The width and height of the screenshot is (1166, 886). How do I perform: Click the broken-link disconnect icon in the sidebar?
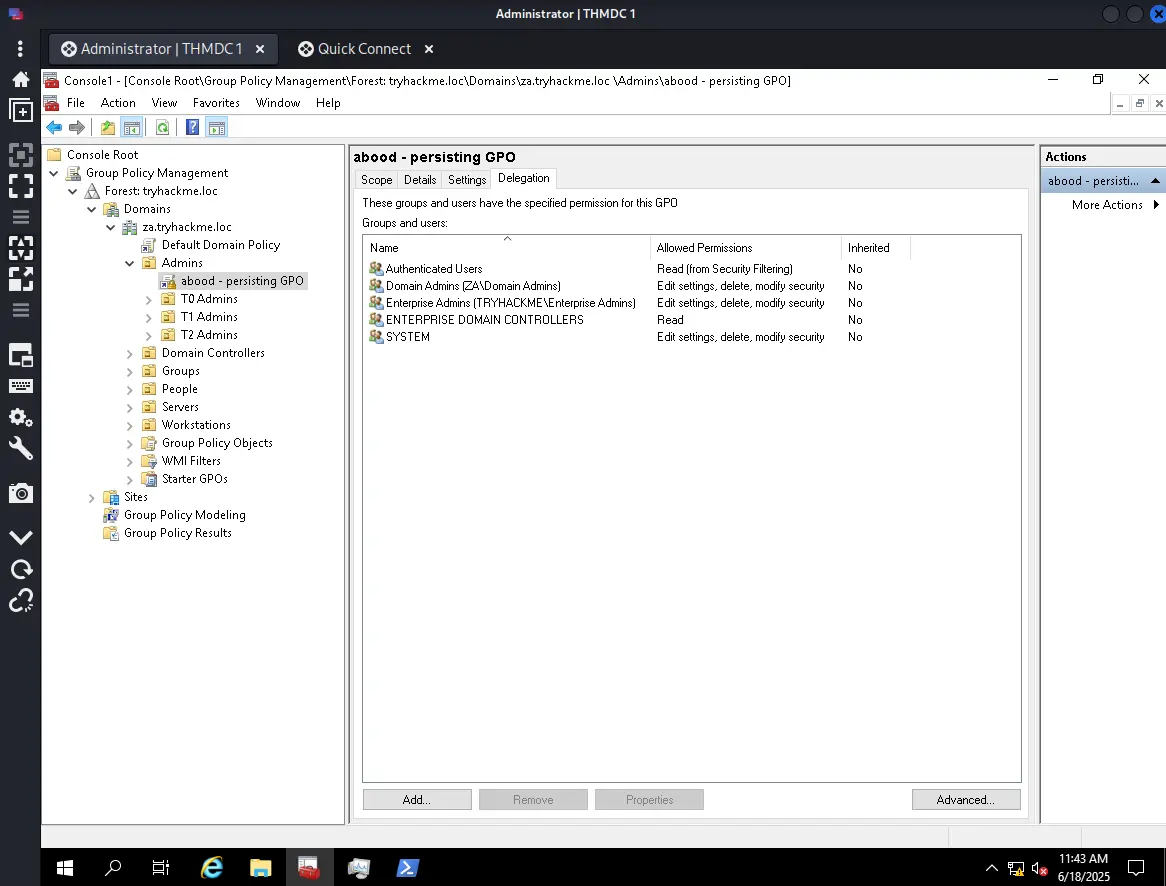(x=21, y=600)
